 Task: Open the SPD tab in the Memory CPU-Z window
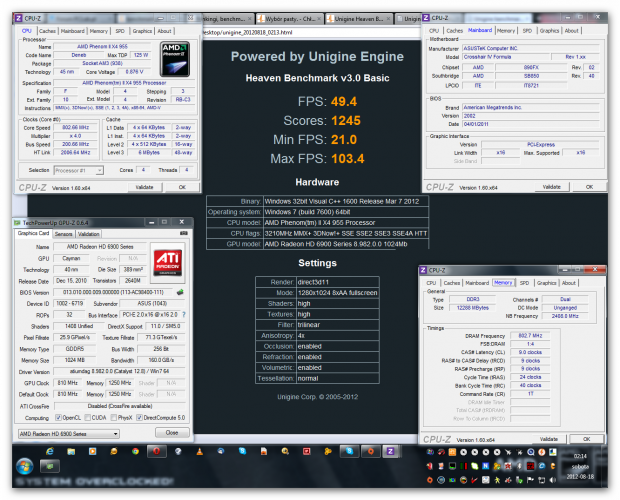(x=523, y=282)
